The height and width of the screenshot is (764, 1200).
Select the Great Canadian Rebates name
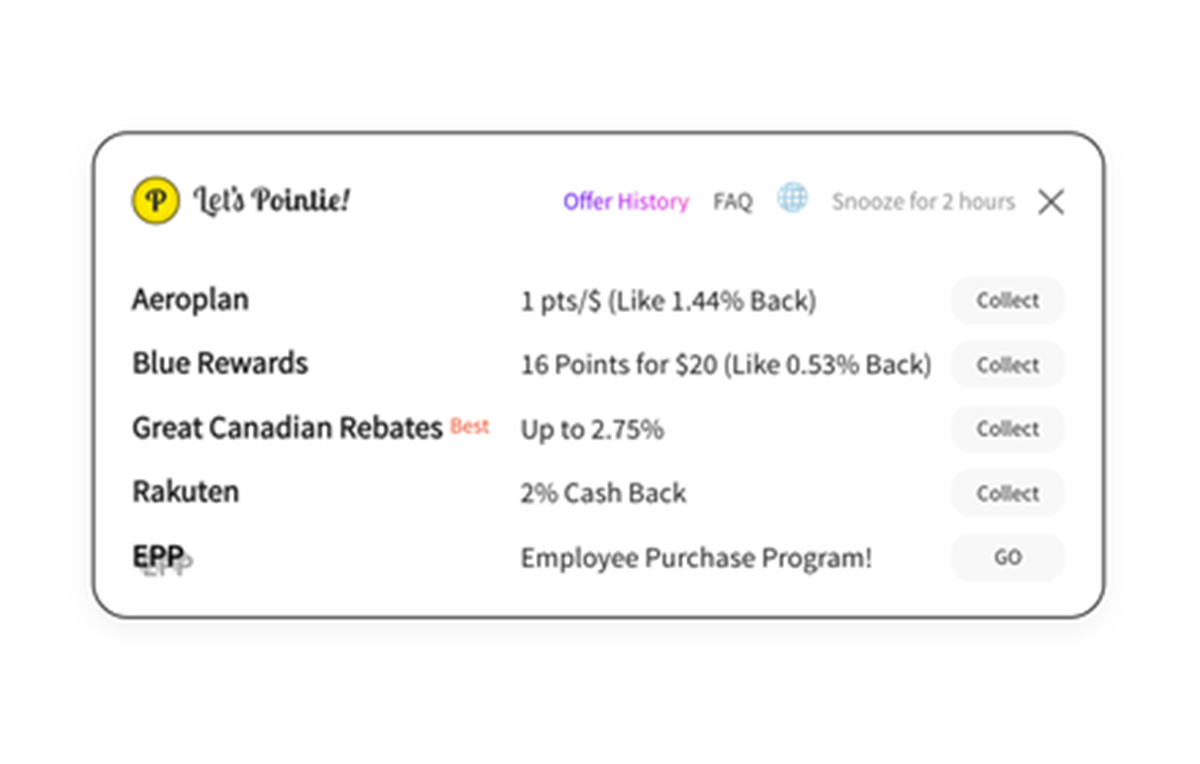tap(287, 428)
